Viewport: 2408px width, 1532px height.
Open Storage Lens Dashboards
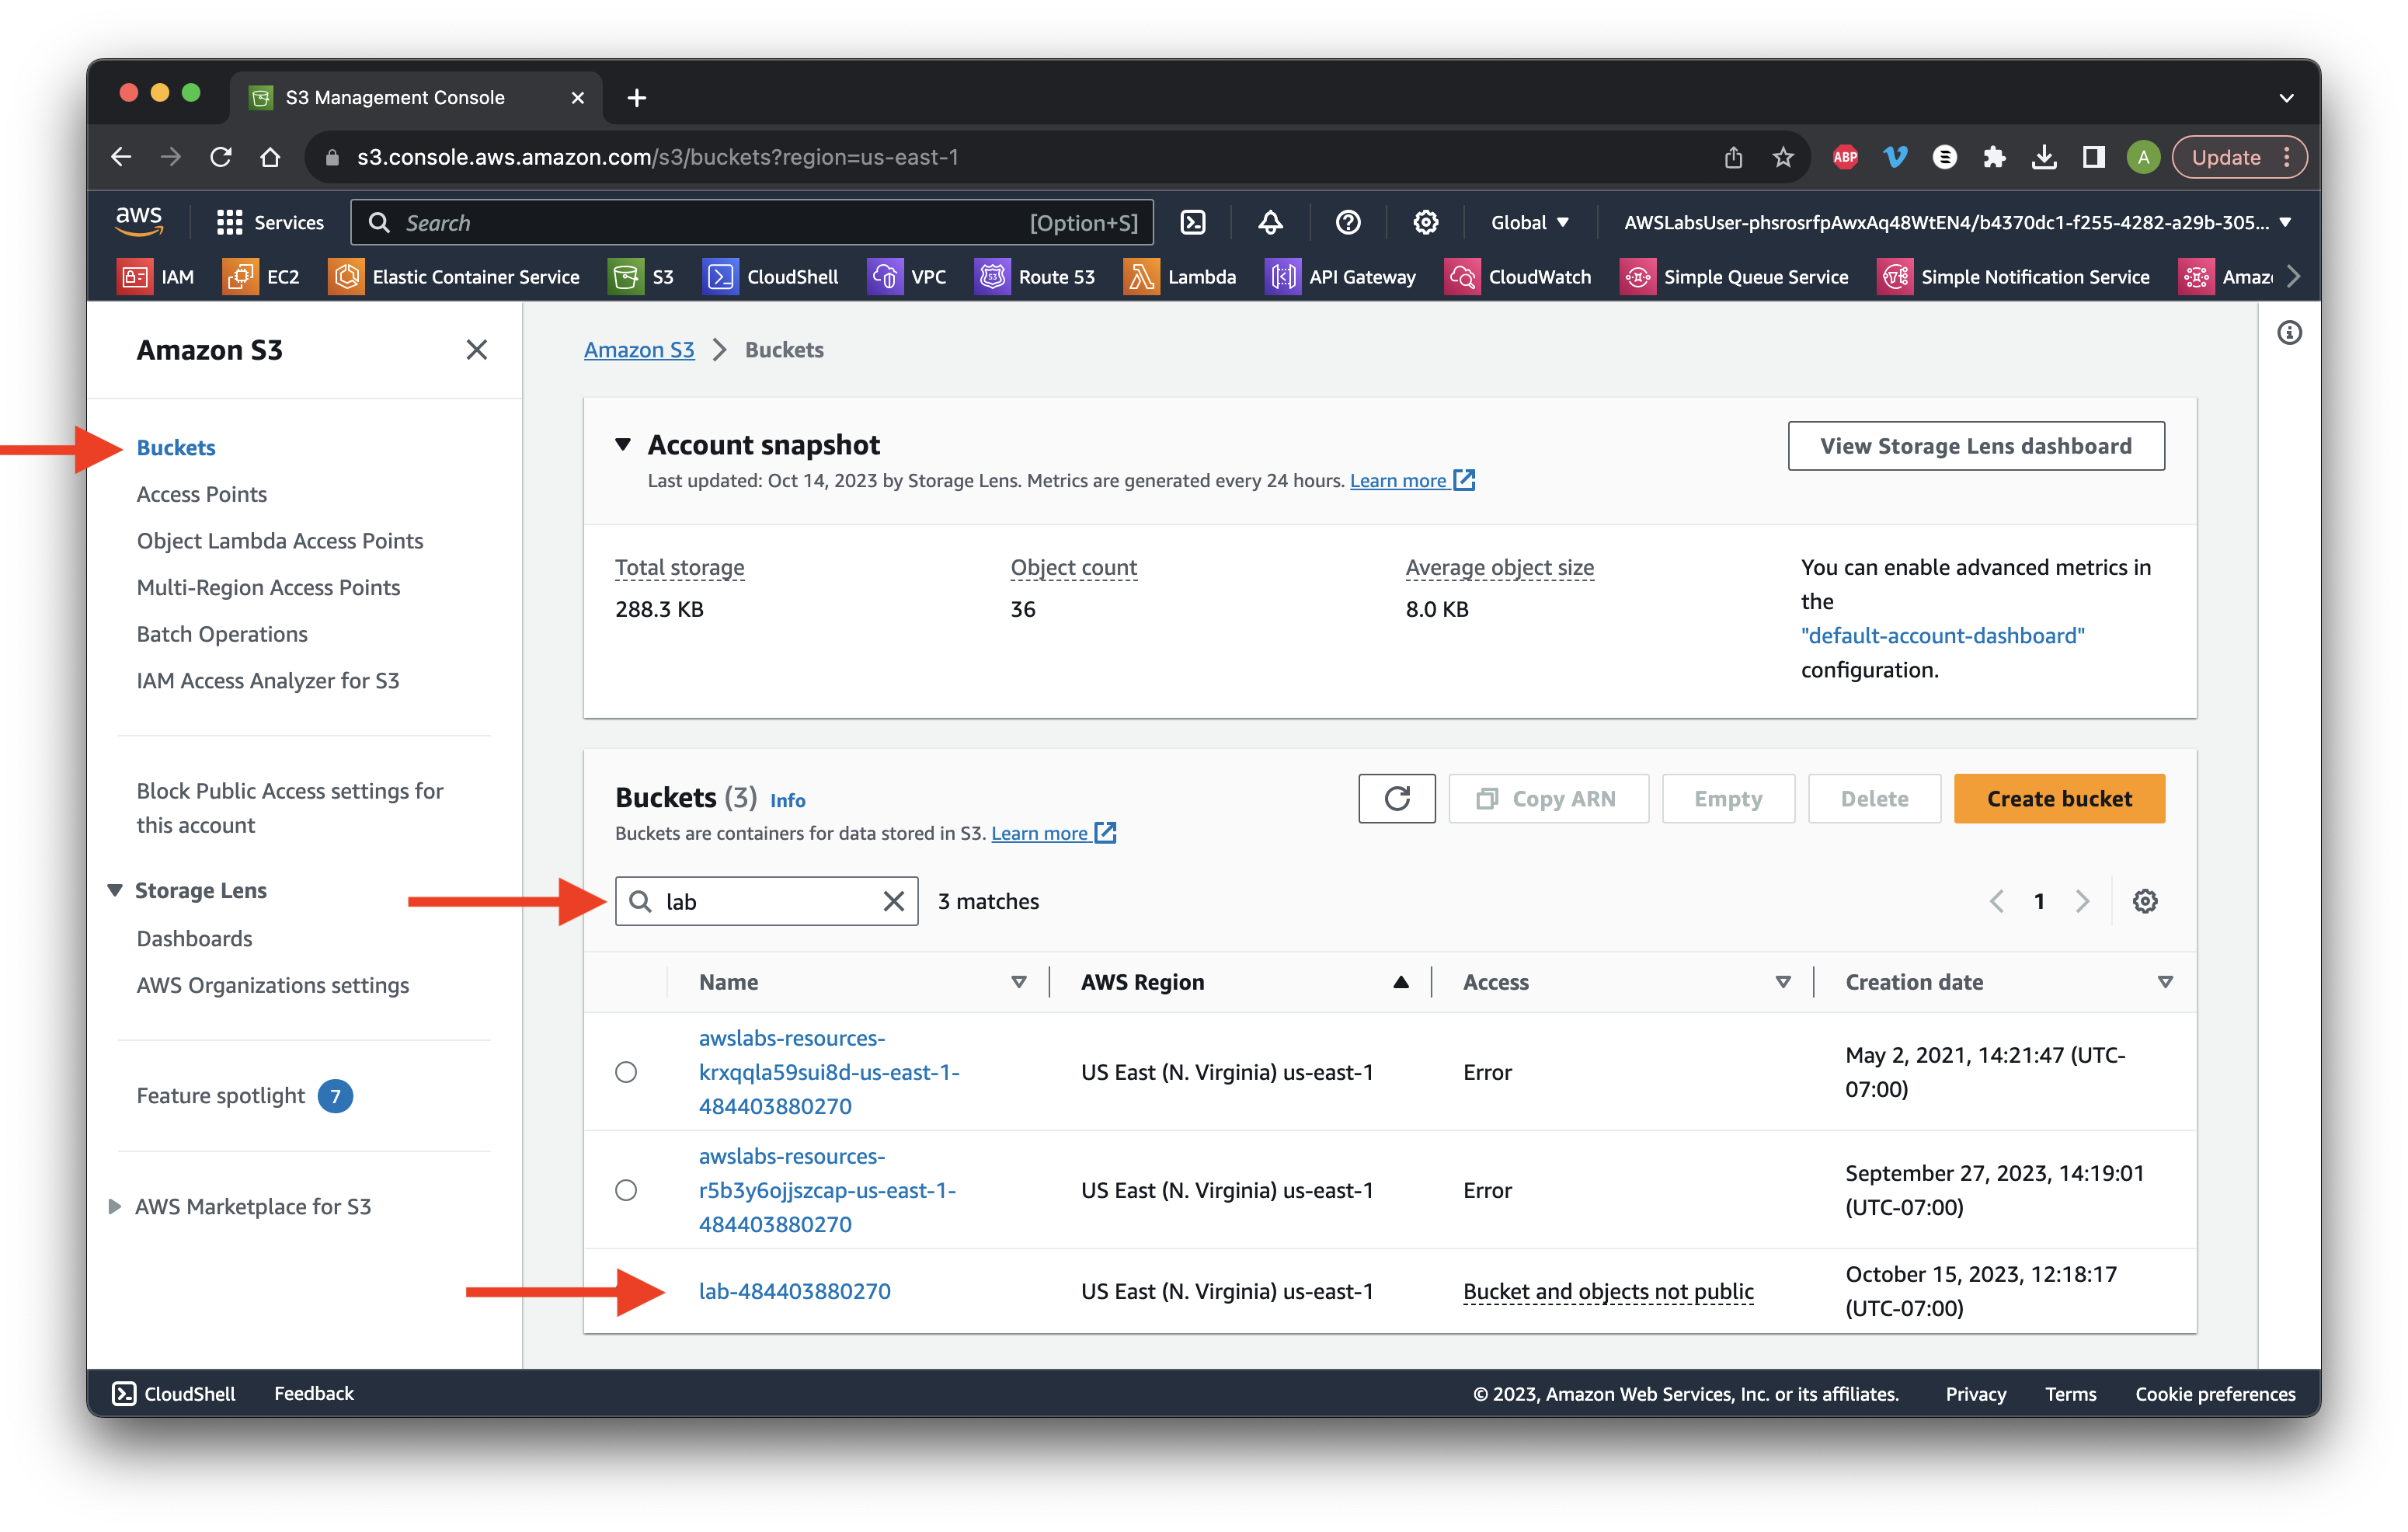(194, 938)
